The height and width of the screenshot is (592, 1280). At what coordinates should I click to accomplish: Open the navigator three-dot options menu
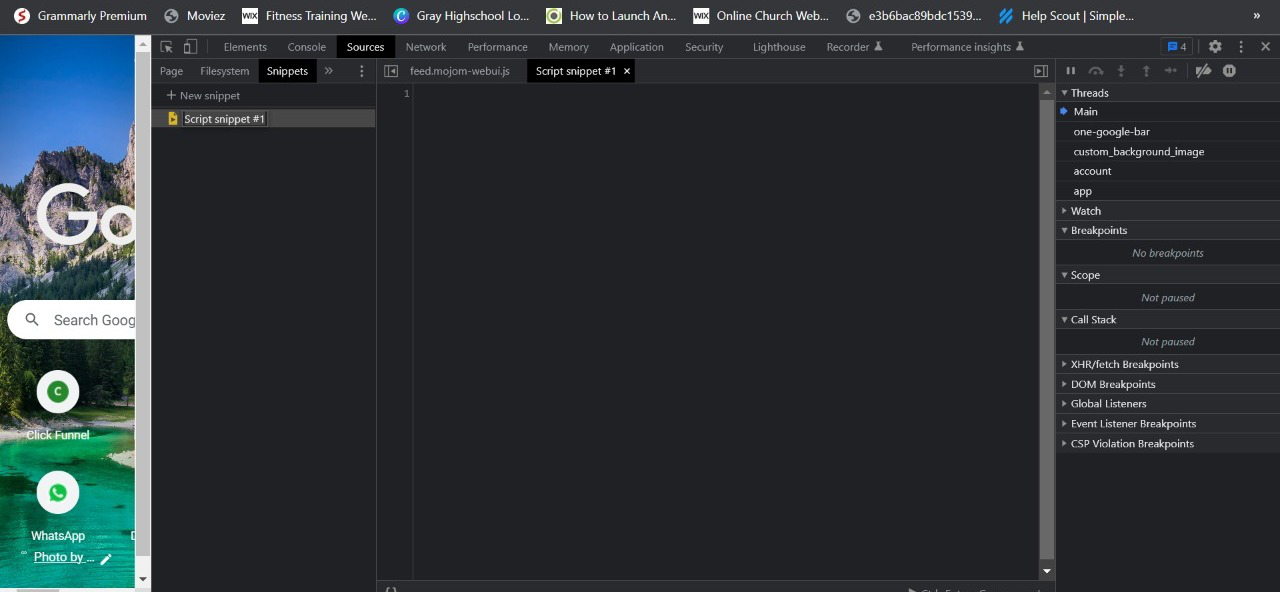click(362, 71)
